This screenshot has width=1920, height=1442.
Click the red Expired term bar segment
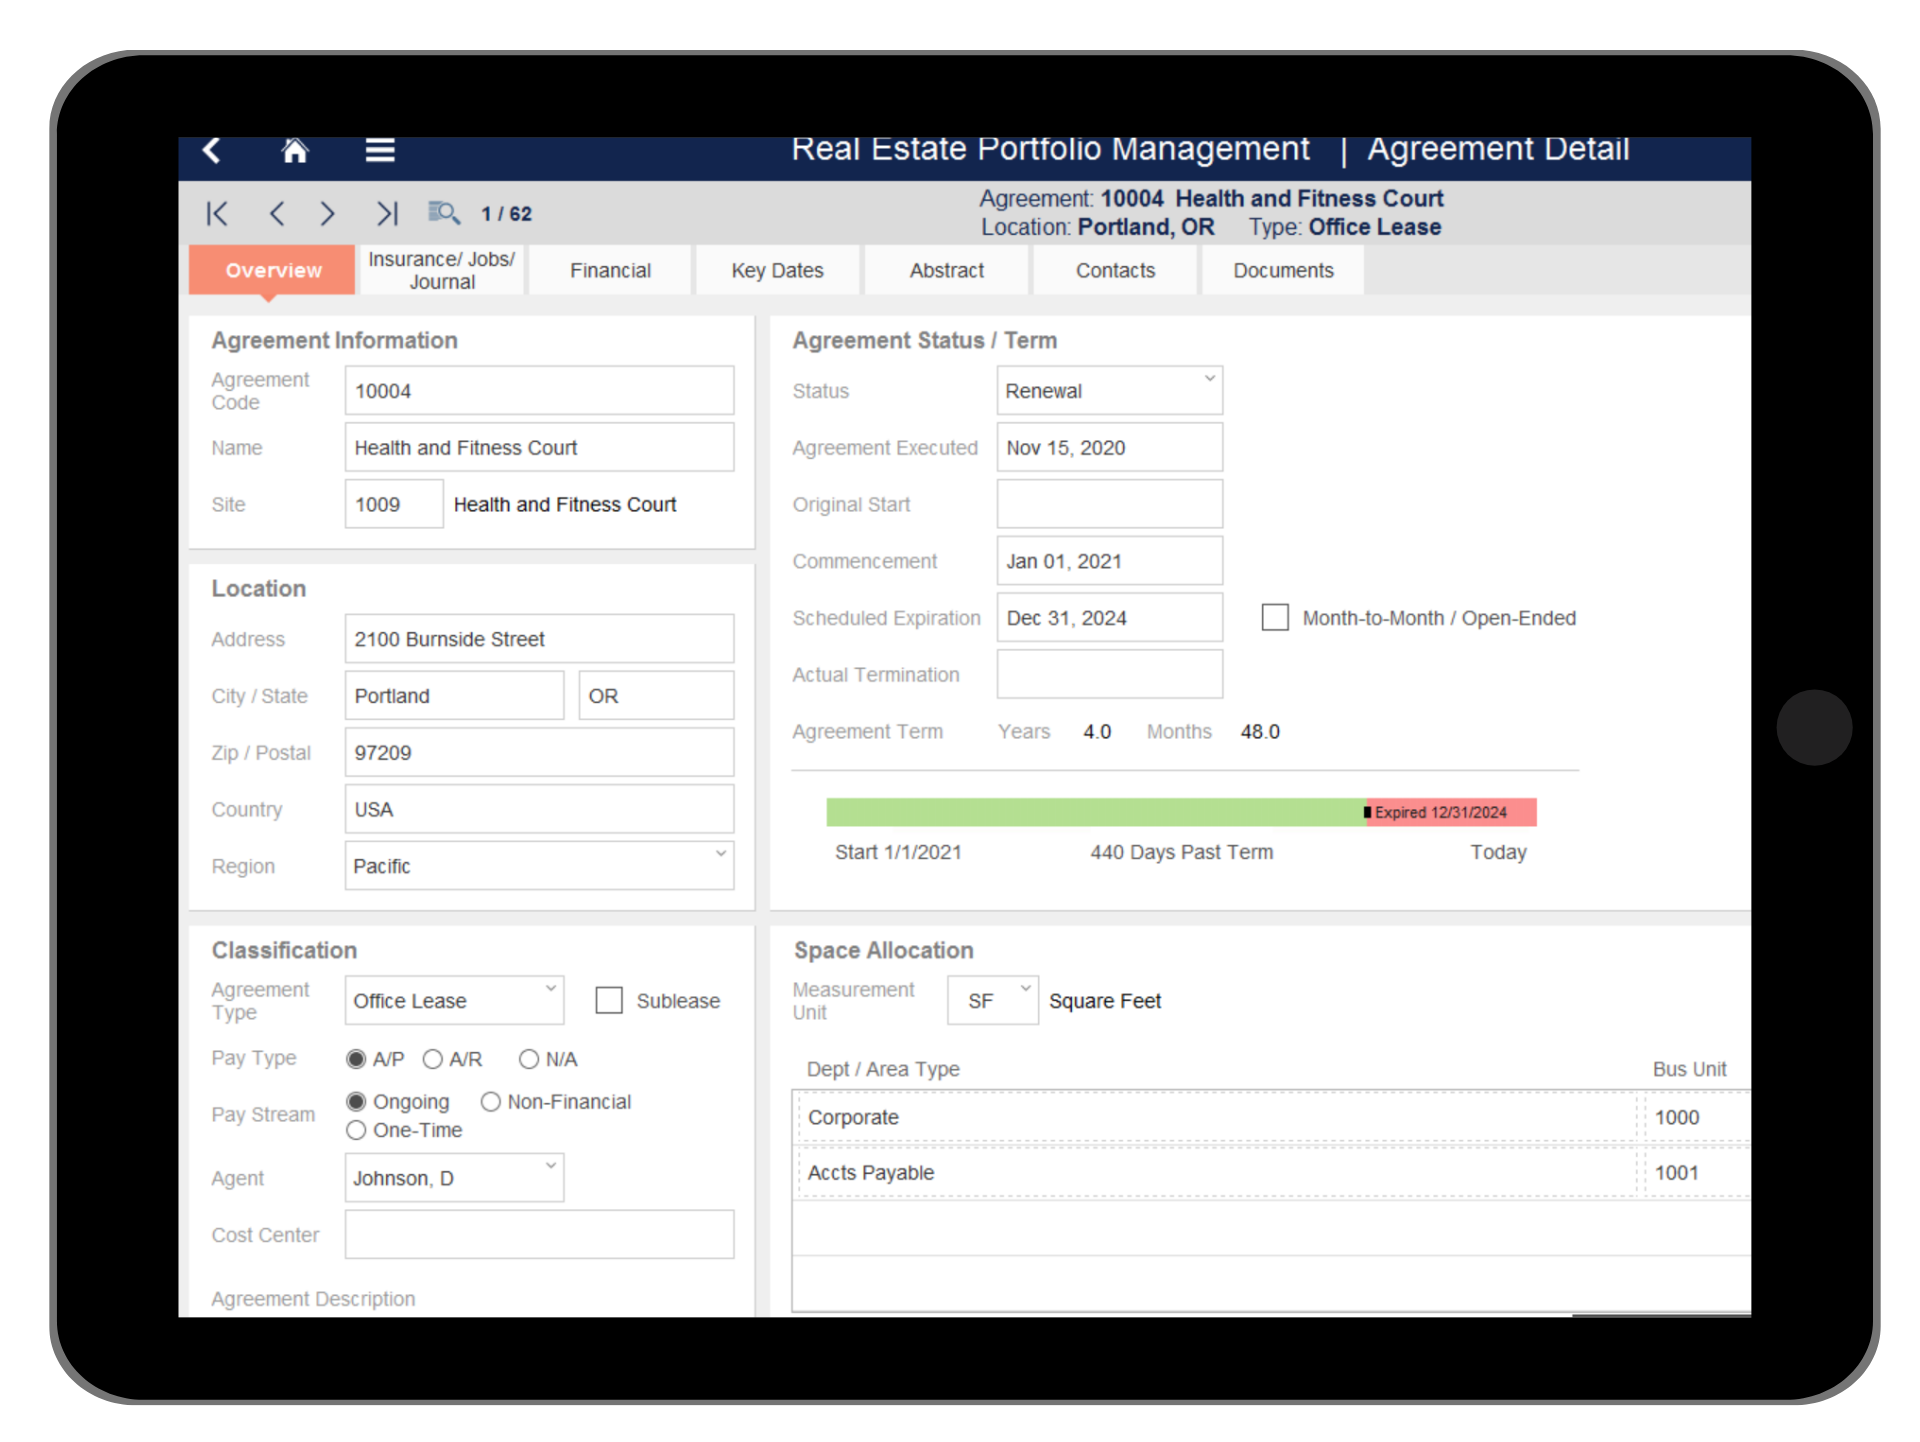click(1450, 812)
